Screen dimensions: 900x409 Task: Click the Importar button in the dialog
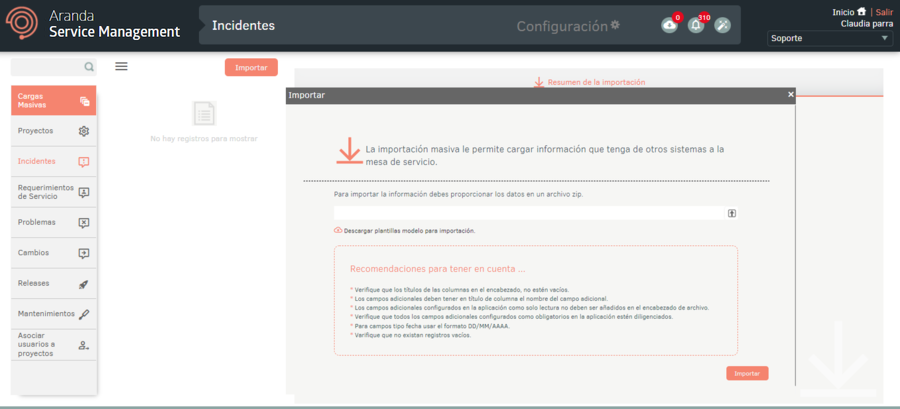coord(747,373)
